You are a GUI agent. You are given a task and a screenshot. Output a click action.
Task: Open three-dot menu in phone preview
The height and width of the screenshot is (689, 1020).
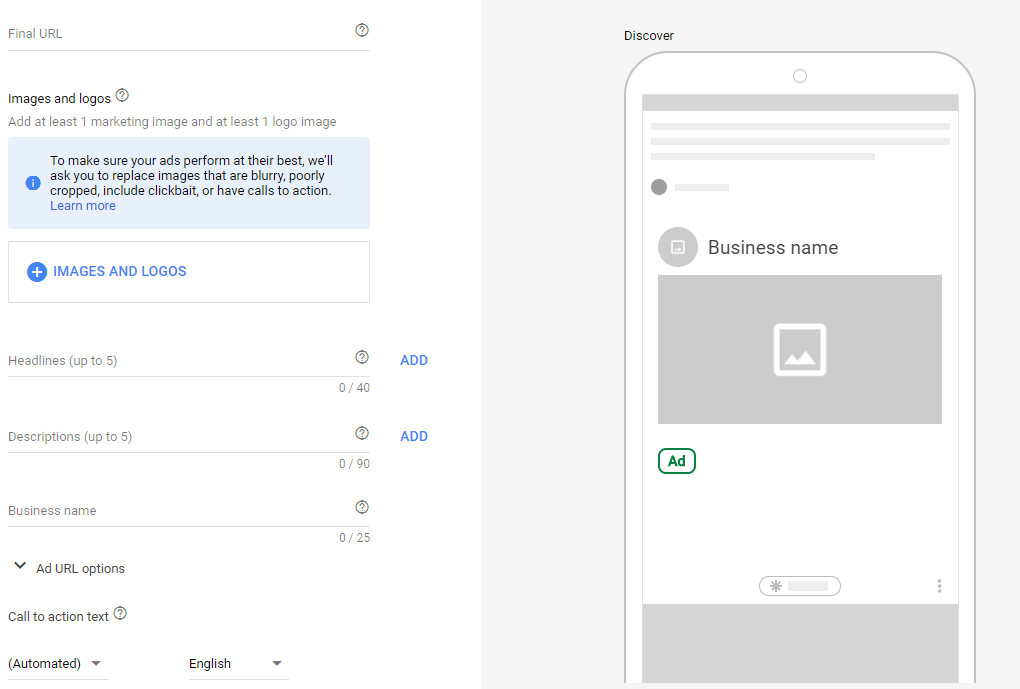click(x=939, y=586)
